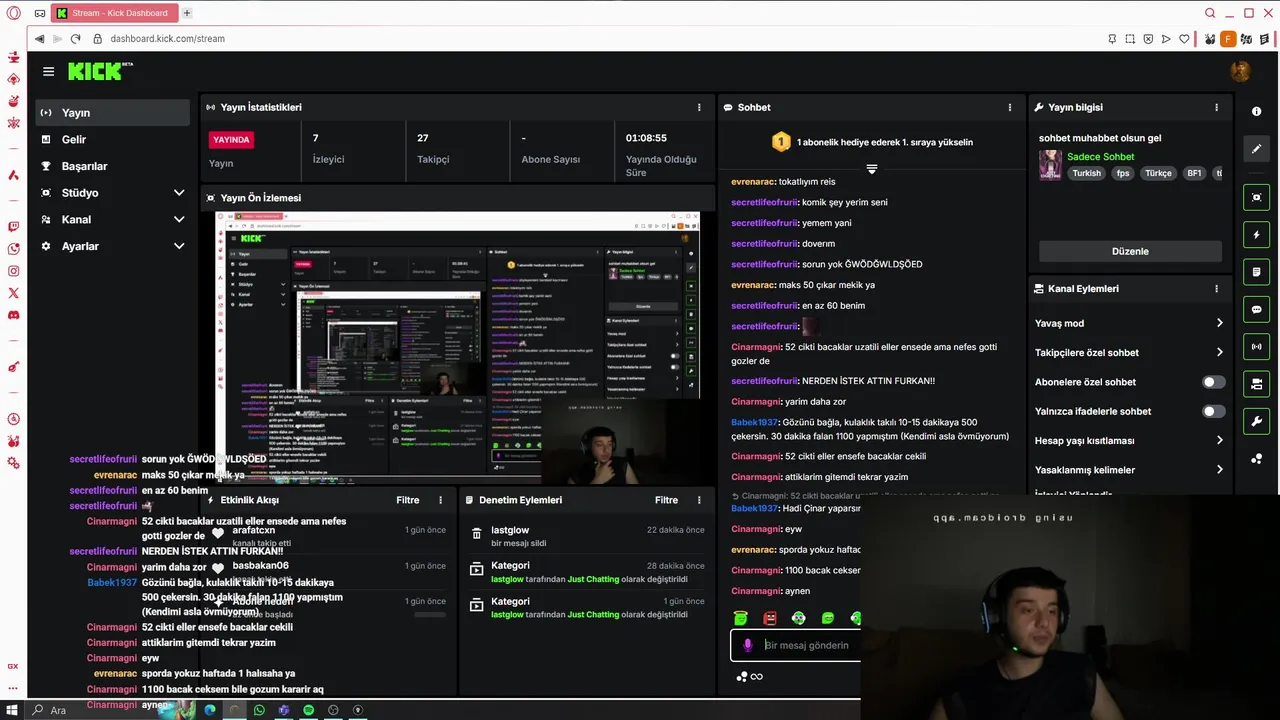Pick the red emote above the message box
Screen dimensions: 1280x720
pyautogui.click(x=770, y=619)
